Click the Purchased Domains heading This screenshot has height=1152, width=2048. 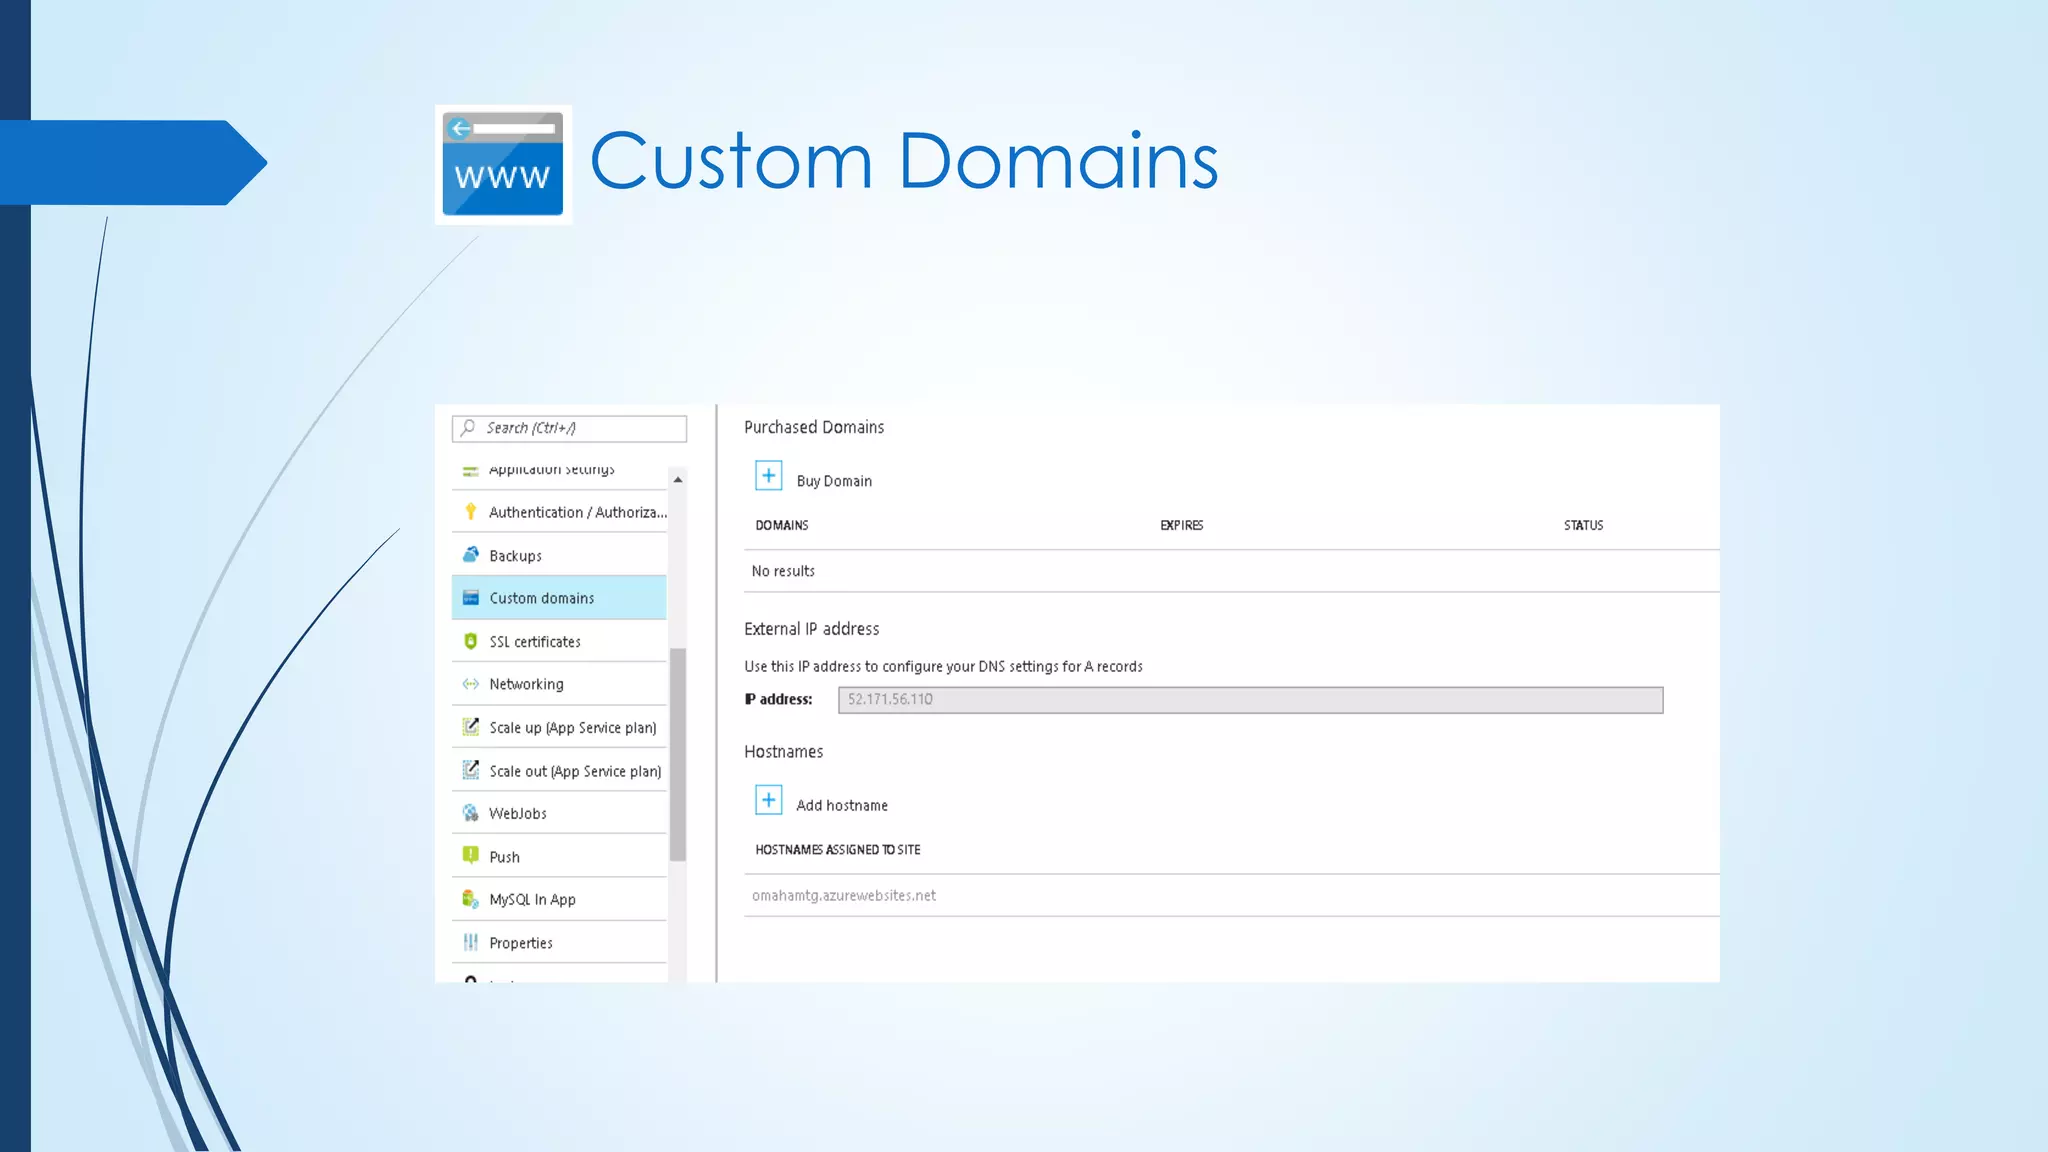[x=814, y=427]
